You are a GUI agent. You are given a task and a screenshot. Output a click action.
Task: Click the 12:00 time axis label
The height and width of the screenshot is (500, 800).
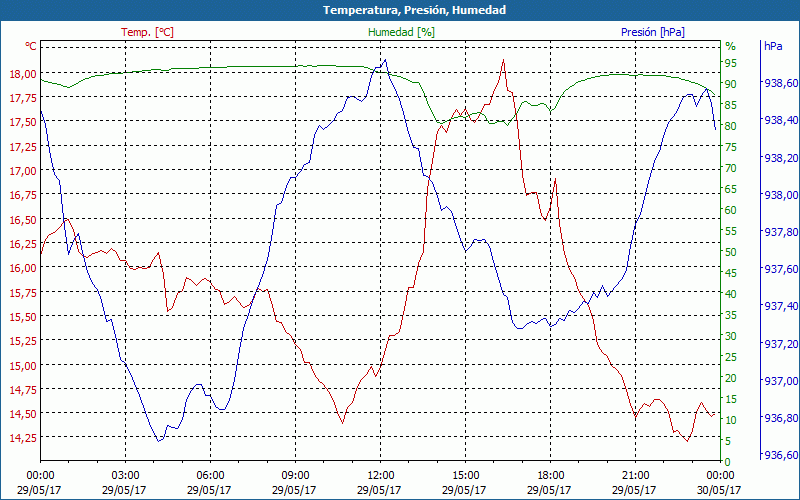click(380, 476)
